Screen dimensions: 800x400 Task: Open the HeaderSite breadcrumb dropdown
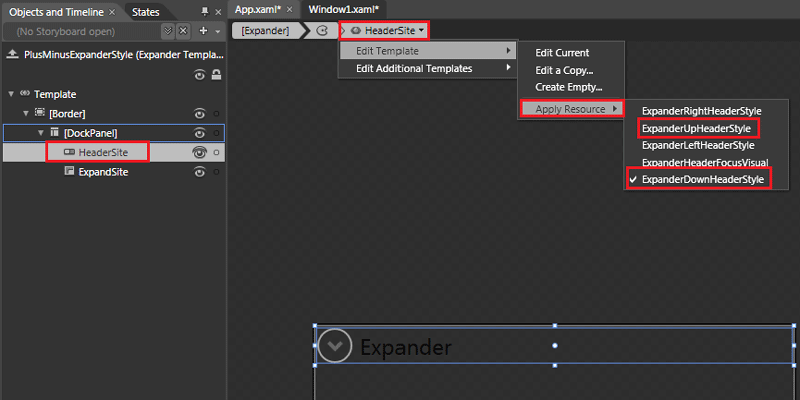tap(384, 31)
